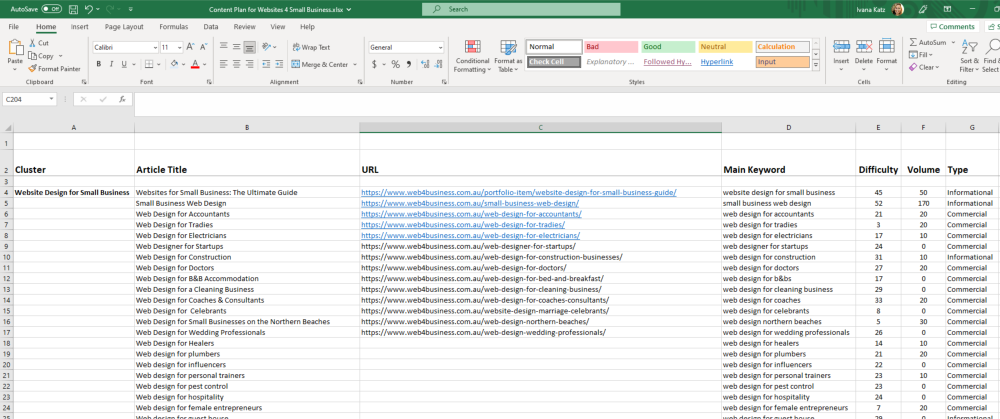Expand the General number format dropdown

tap(440, 47)
